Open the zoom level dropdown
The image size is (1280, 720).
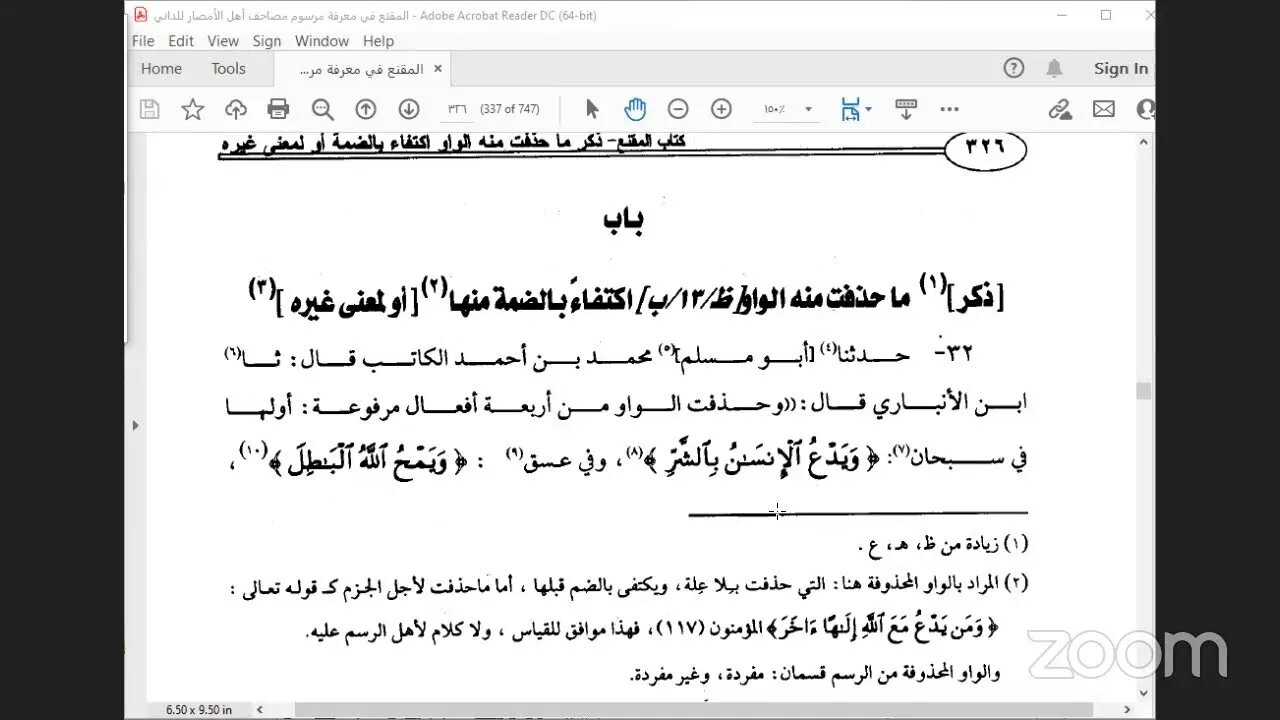tap(808, 110)
